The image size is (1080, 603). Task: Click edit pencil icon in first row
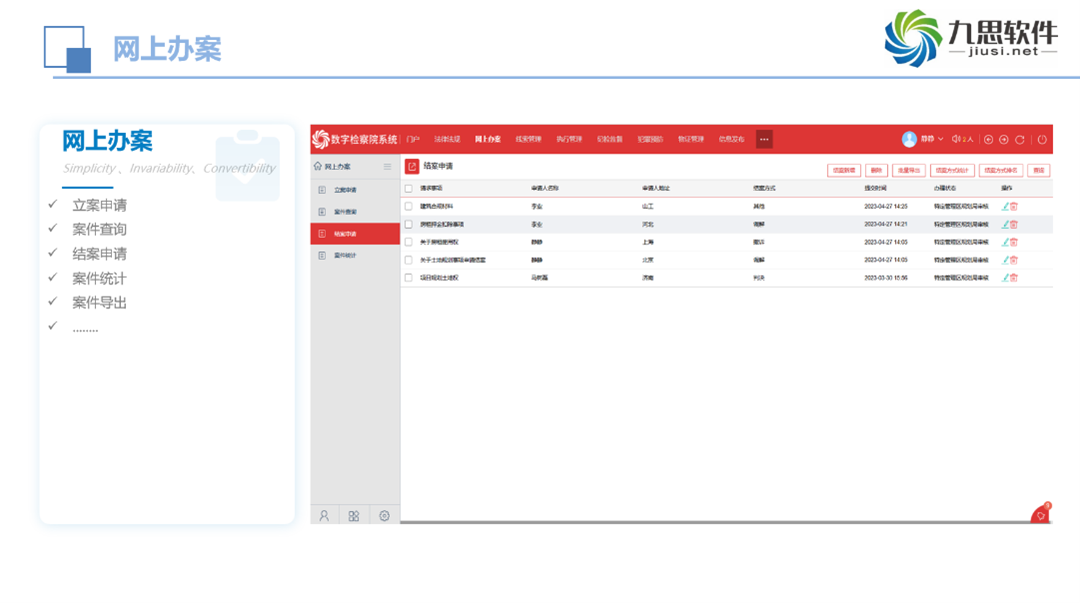point(1005,207)
